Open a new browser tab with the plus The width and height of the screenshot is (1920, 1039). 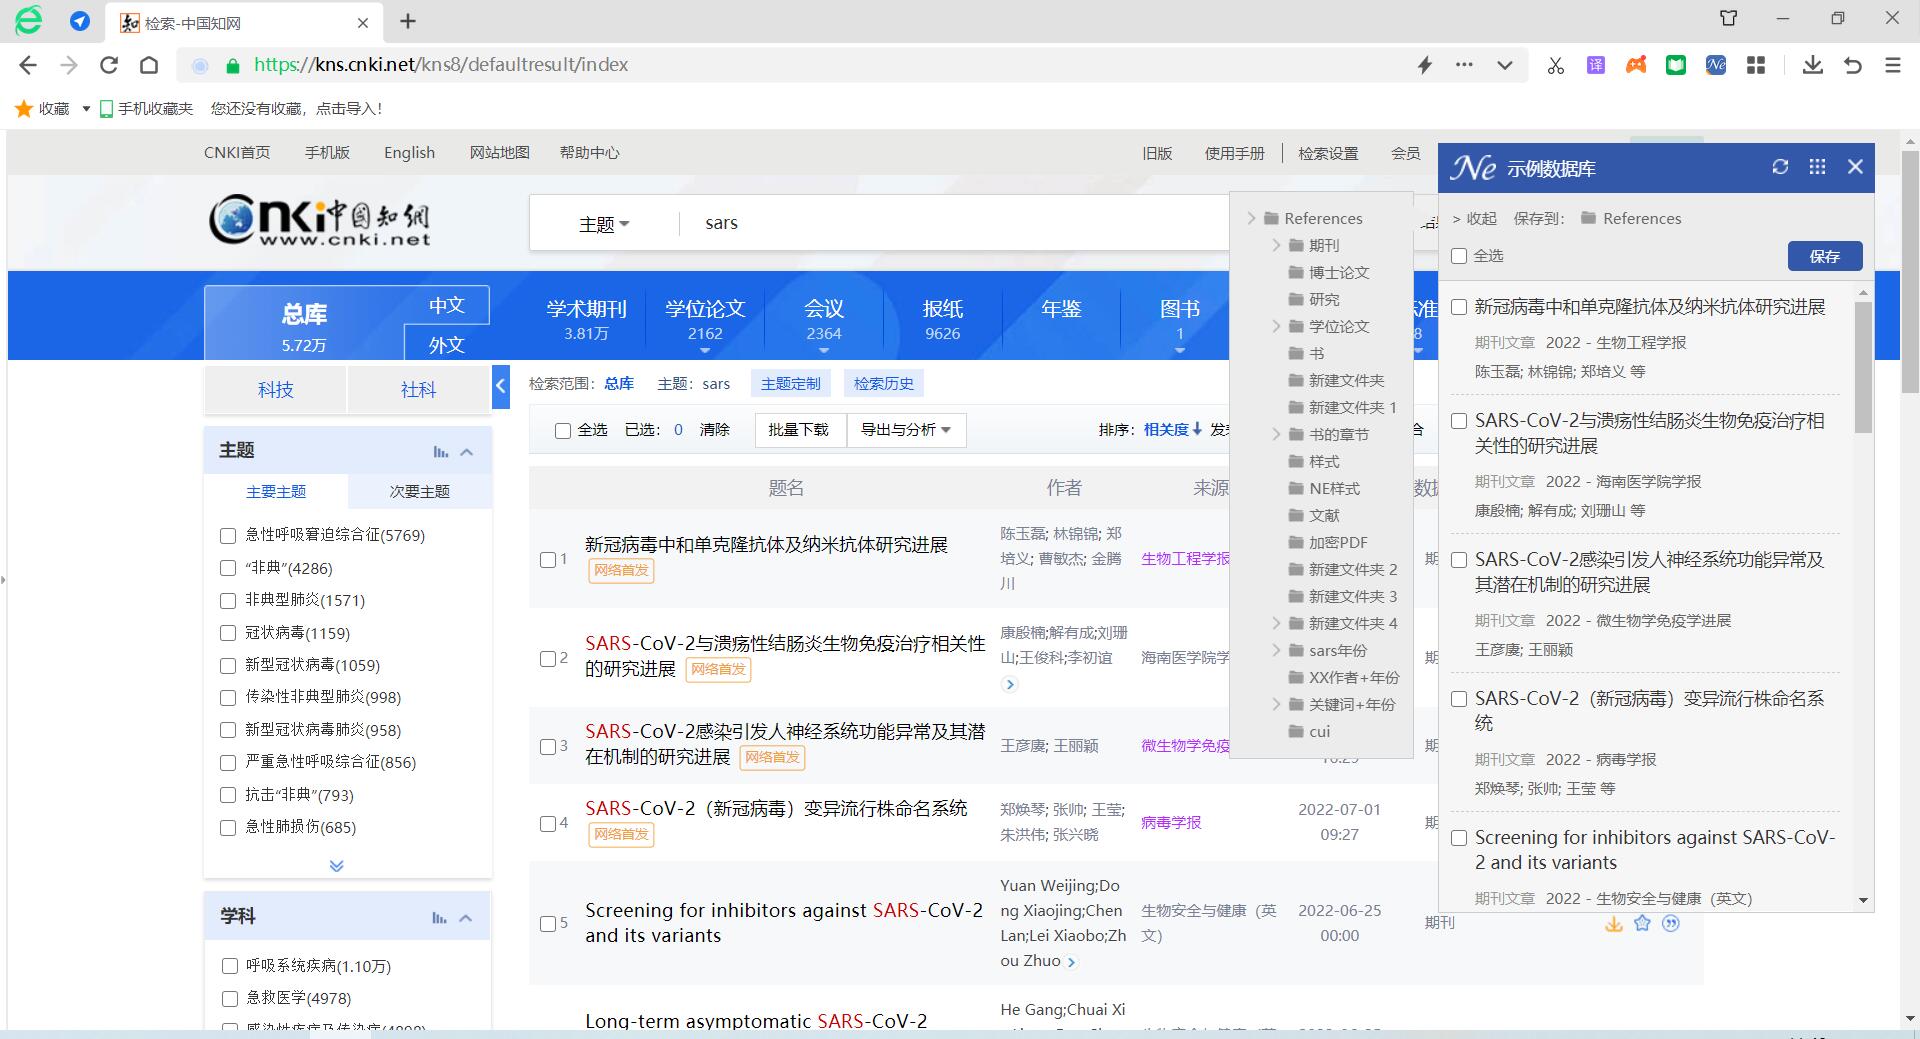point(408,21)
